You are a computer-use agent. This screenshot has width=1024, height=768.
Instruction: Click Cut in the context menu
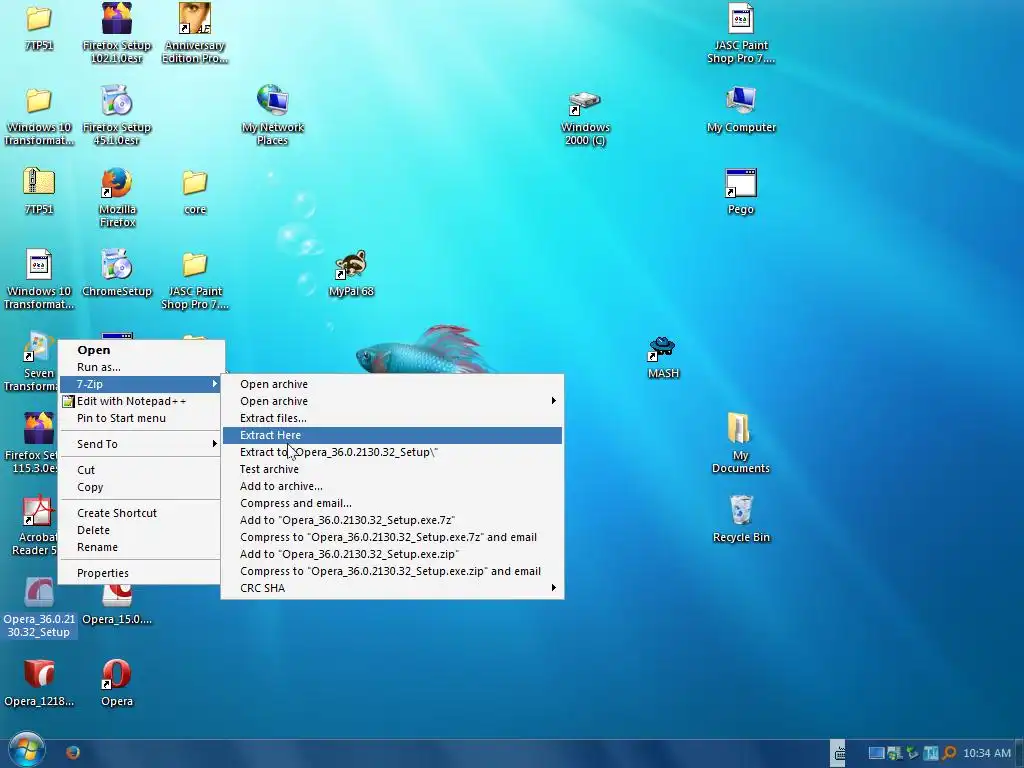(x=140, y=470)
